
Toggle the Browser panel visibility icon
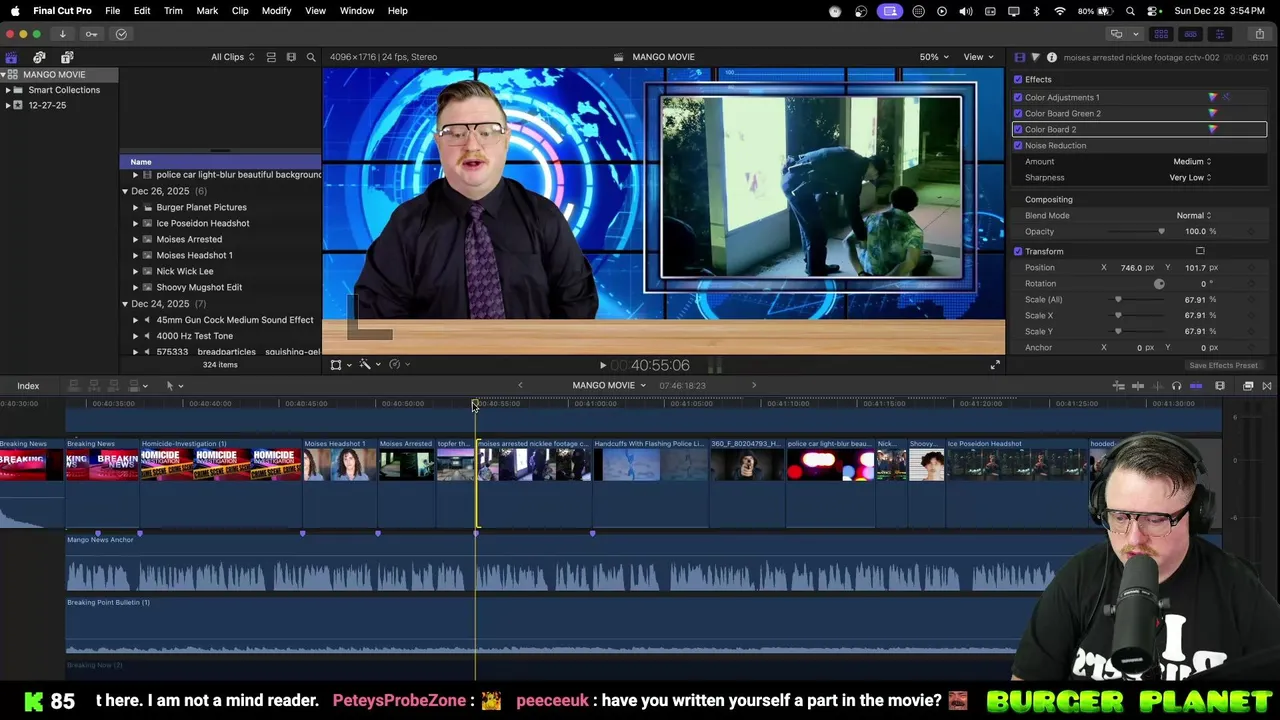(x=1161, y=34)
